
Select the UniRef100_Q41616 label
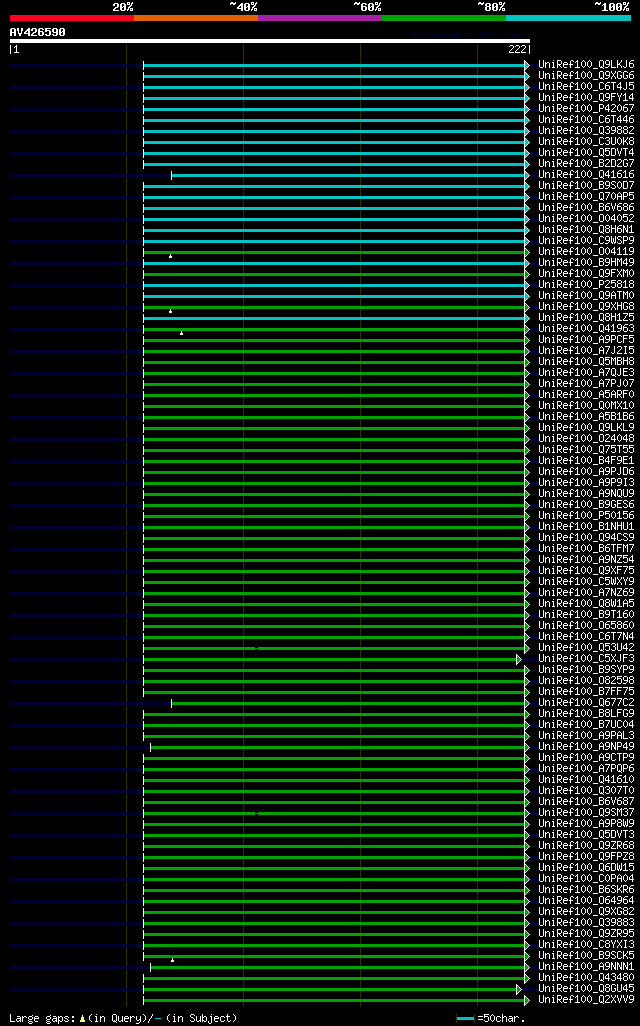tap(586, 175)
